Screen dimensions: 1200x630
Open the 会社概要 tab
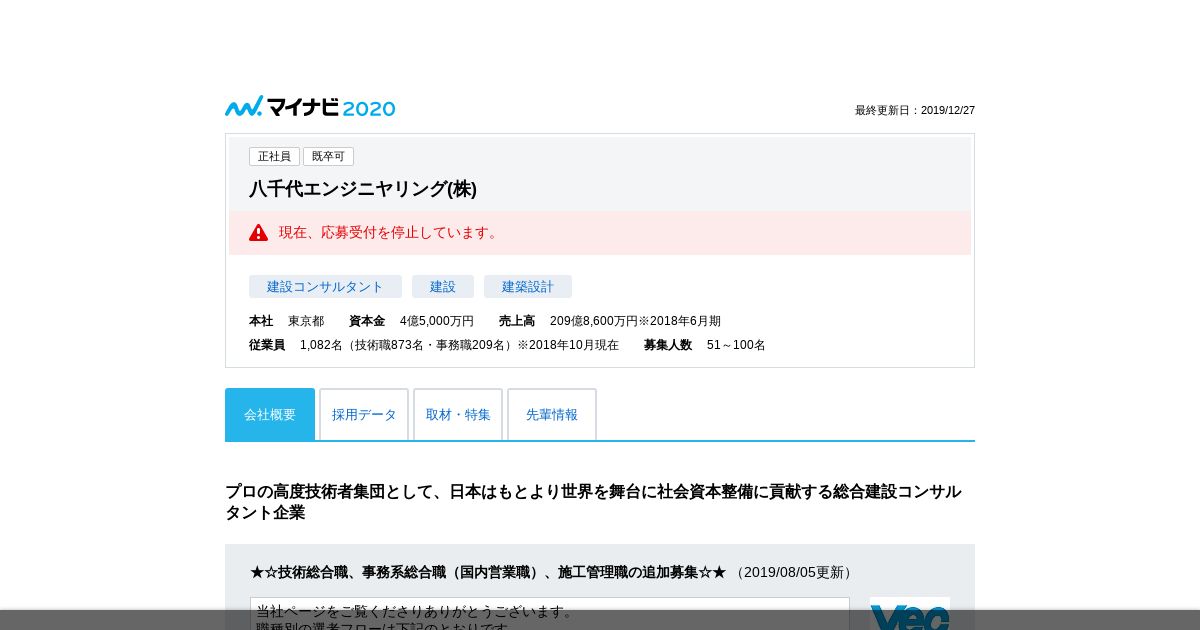[x=270, y=414]
